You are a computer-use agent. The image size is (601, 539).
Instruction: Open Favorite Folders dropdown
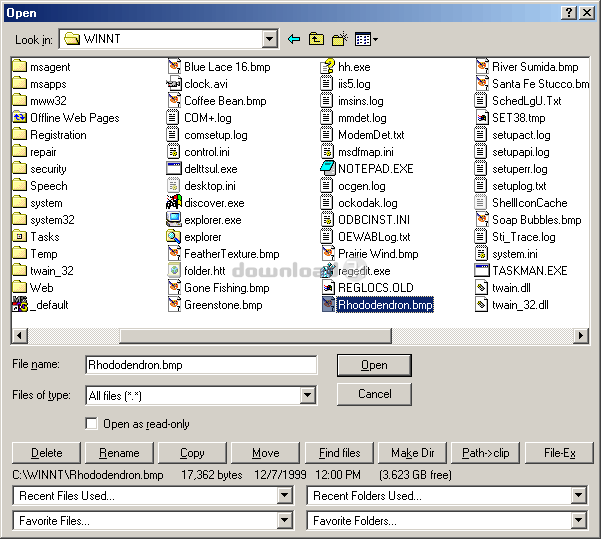click(x=578, y=521)
